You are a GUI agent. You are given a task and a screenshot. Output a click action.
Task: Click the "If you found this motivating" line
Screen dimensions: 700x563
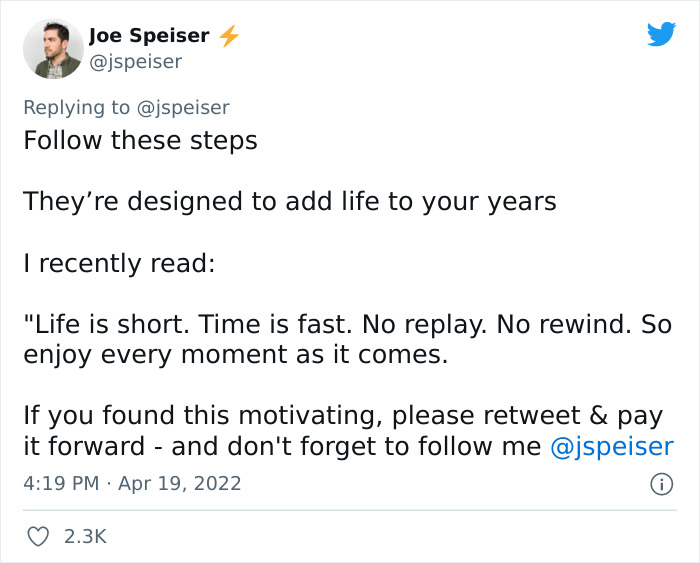click(343, 415)
